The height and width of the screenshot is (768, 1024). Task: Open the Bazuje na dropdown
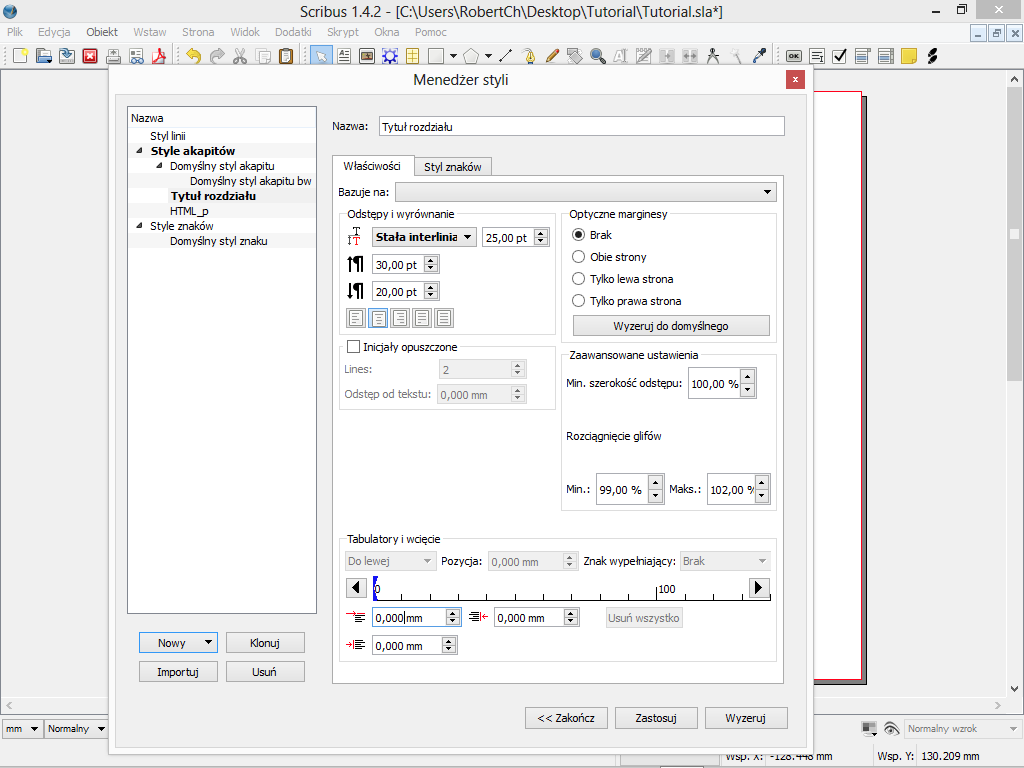click(x=586, y=192)
